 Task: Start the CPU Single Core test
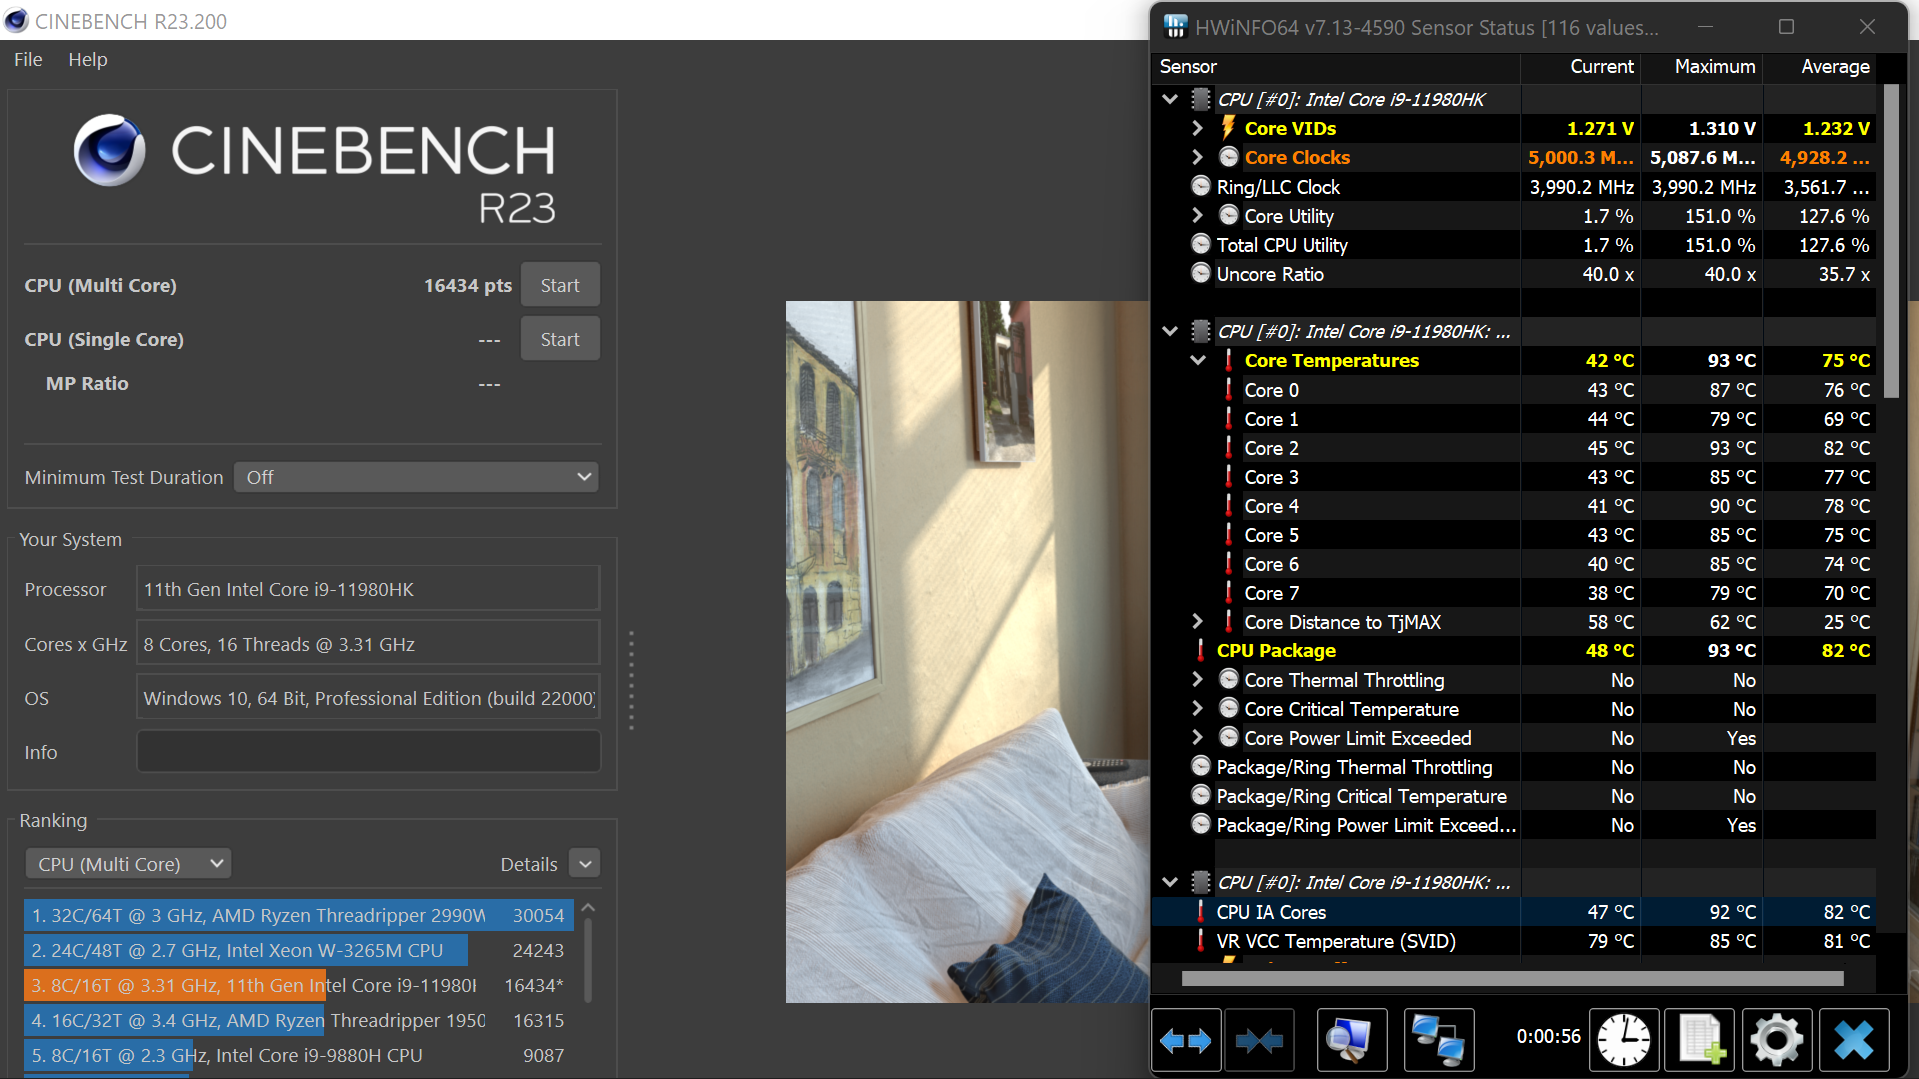tap(560, 339)
